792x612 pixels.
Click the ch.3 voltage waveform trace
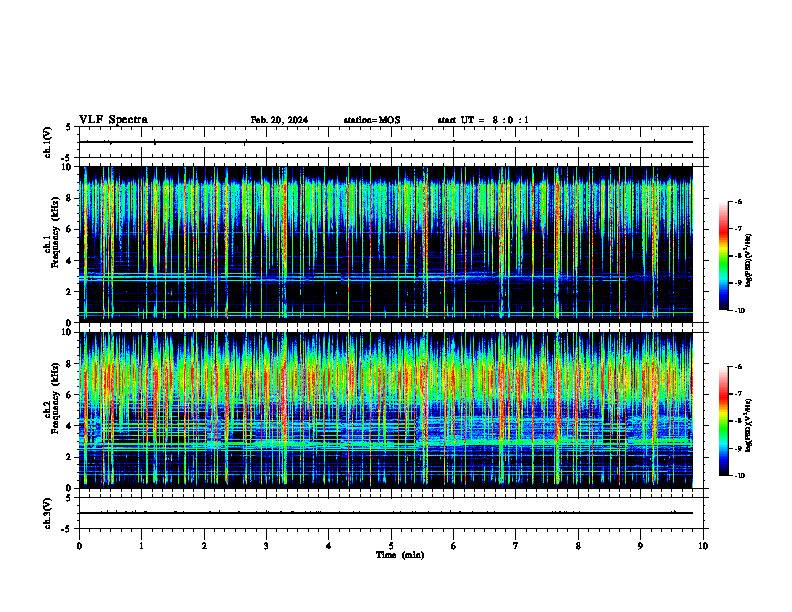(x=386, y=513)
